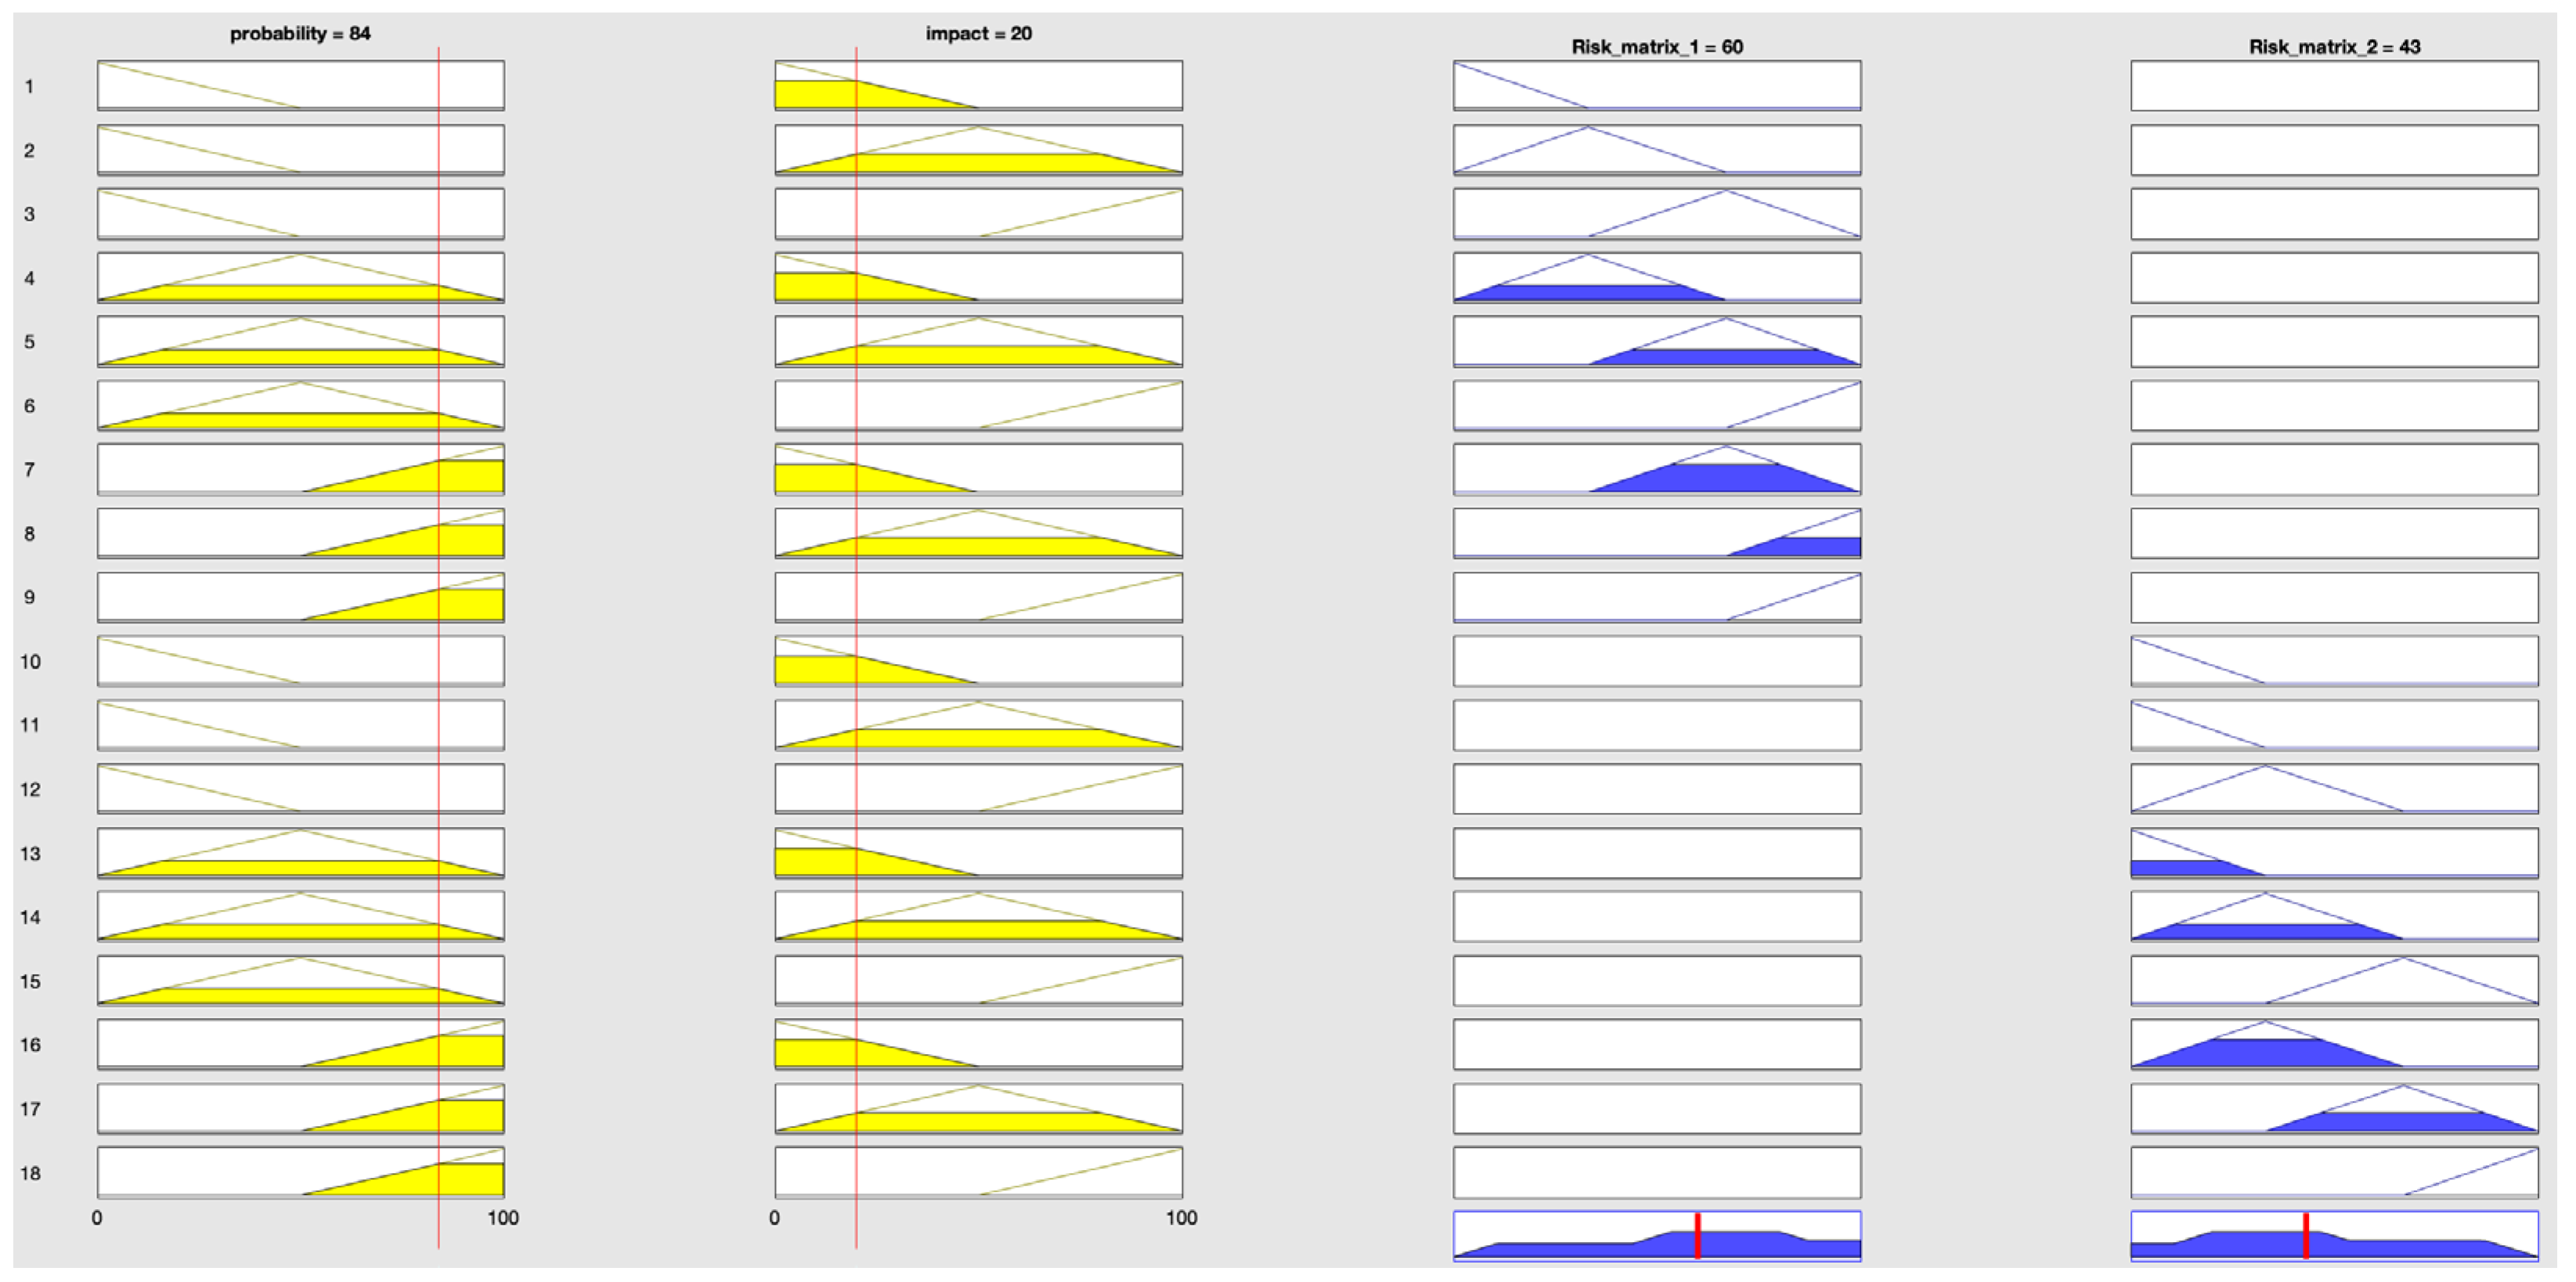Screen dimensions: 2576x1282
Task: Click the 'Risk_matrix_2 = 43' title
Action: point(2334,46)
